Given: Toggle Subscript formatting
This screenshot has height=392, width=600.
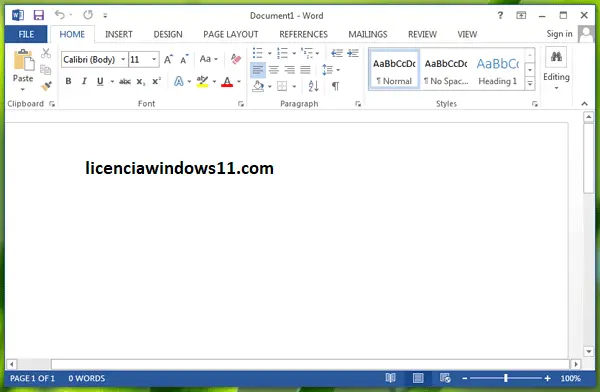Looking at the screenshot, I should [x=140, y=82].
